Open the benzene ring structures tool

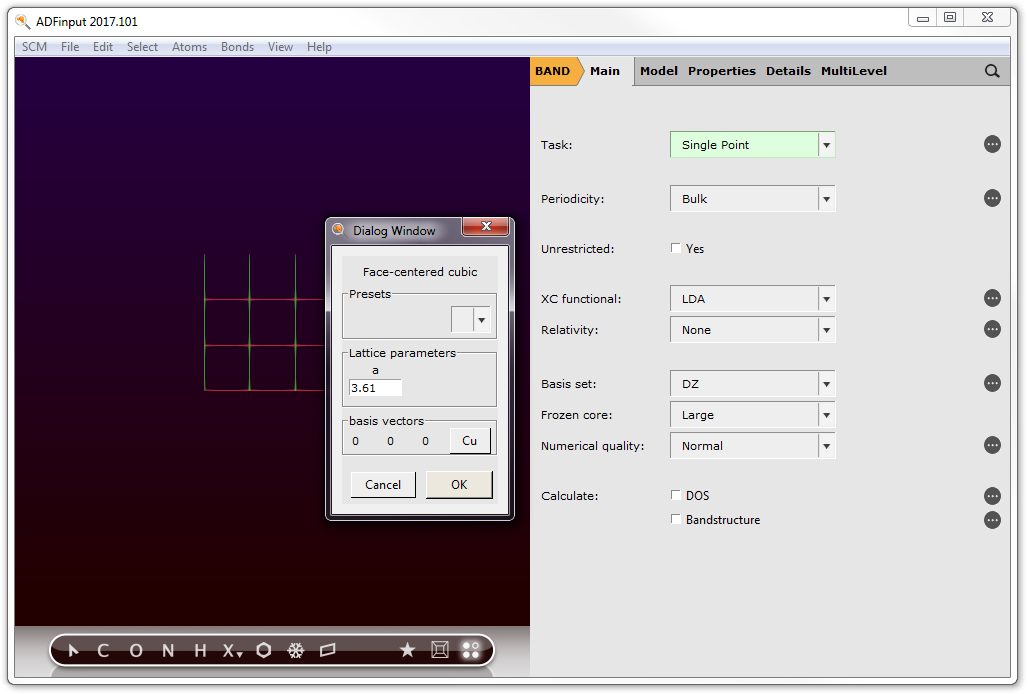click(x=263, y=651)
